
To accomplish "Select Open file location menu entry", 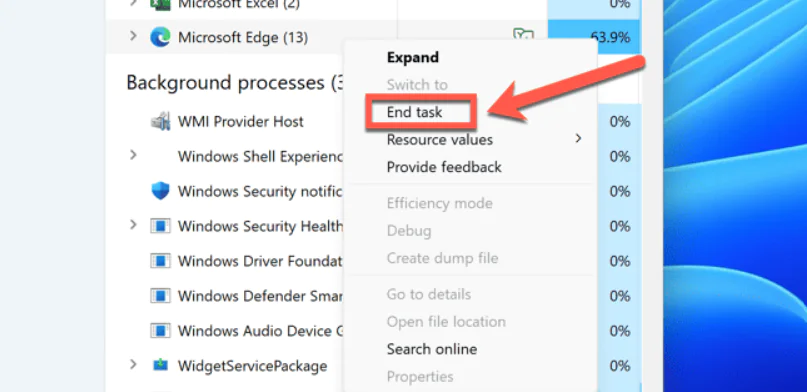I will point(446,322).
